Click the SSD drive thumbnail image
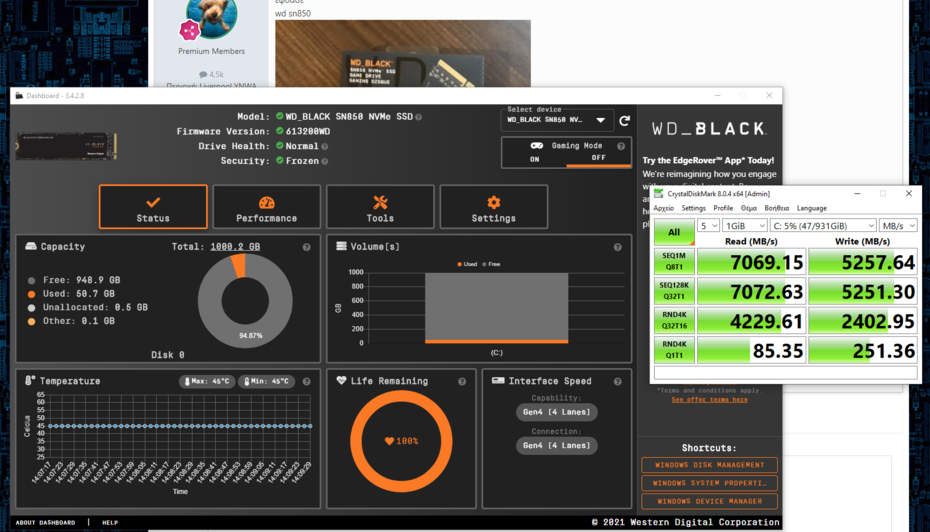This screenshot has height=532, width=930. [66, 146]
